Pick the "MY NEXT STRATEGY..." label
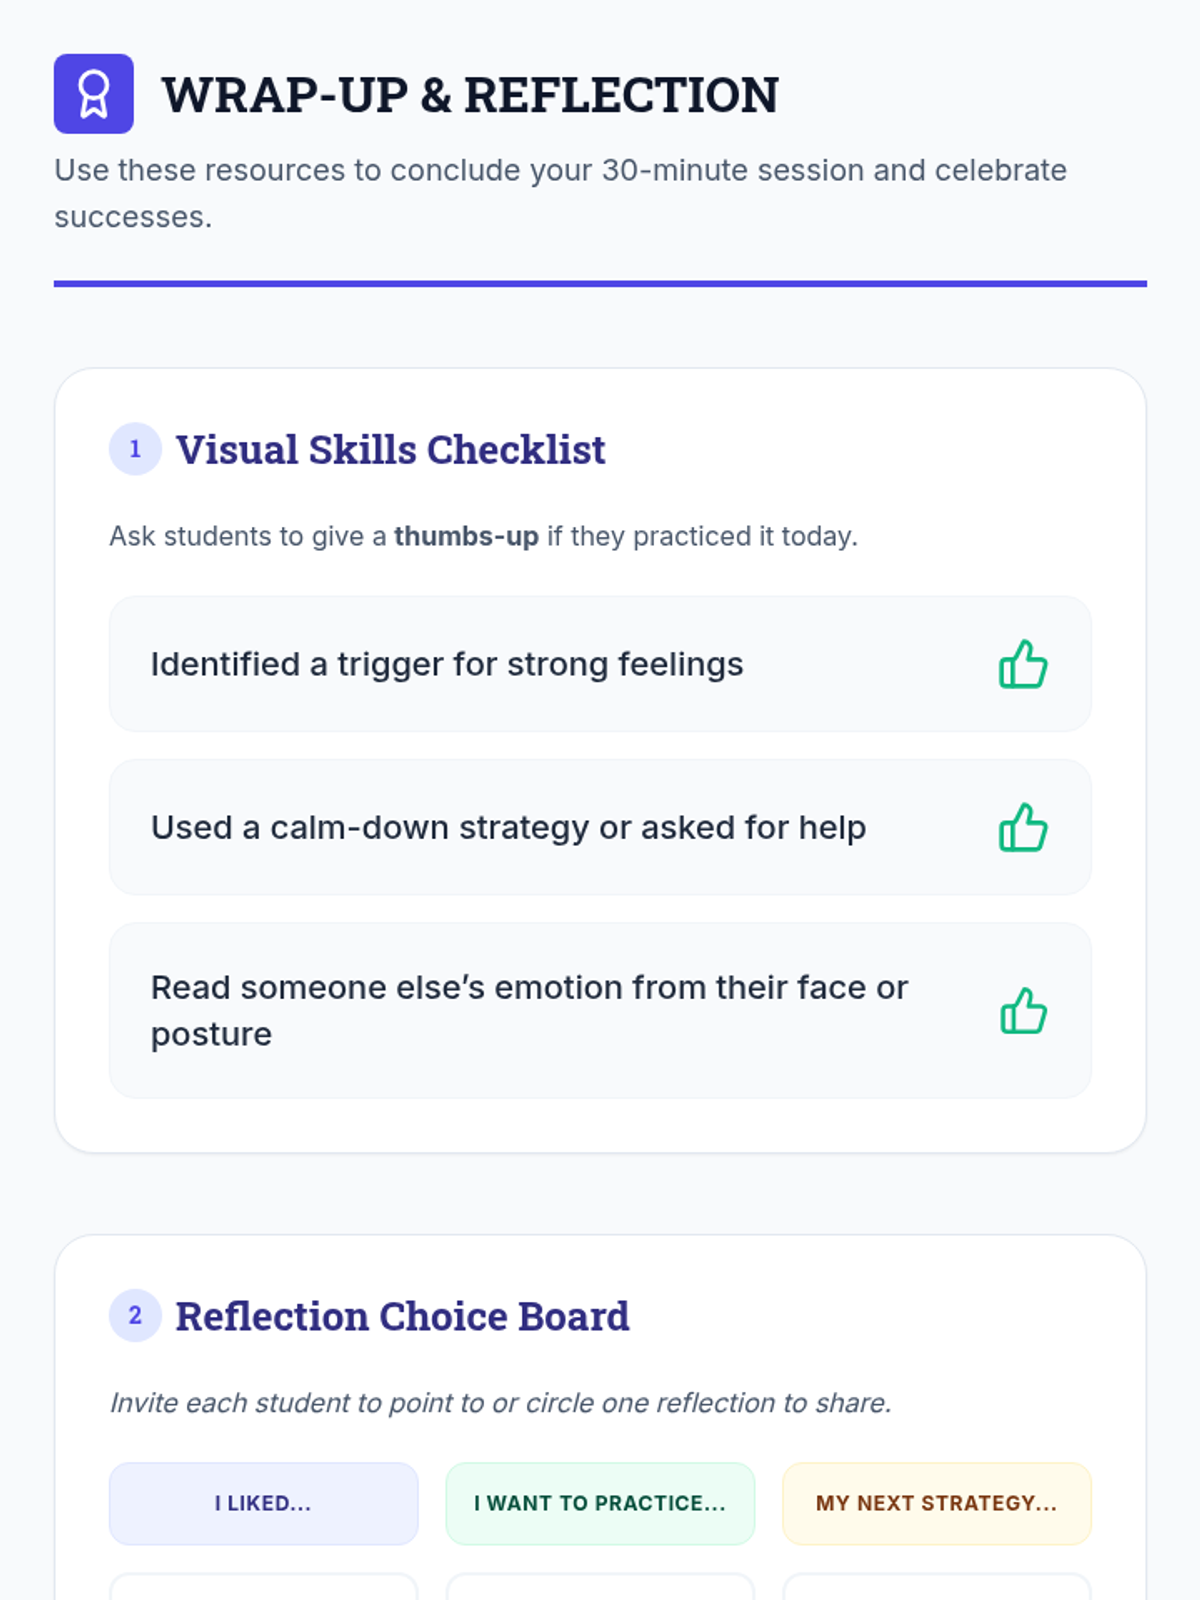This screenshot has height=1600, width=1200. point(936,1503)
